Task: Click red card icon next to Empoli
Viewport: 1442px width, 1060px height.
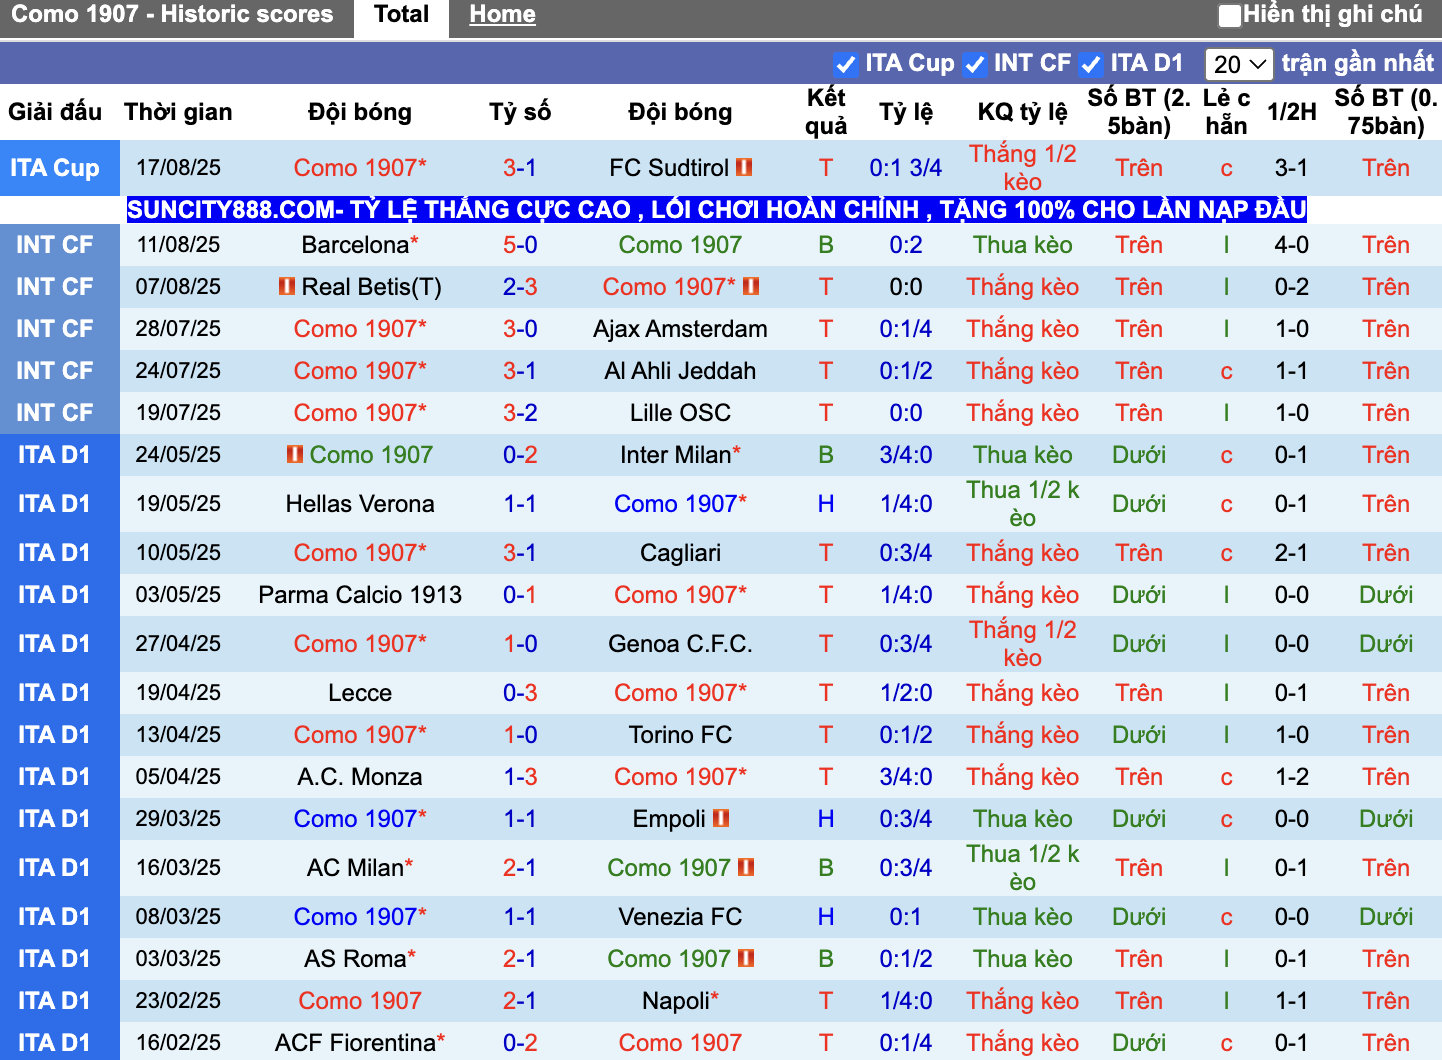Action: [721, 818]
